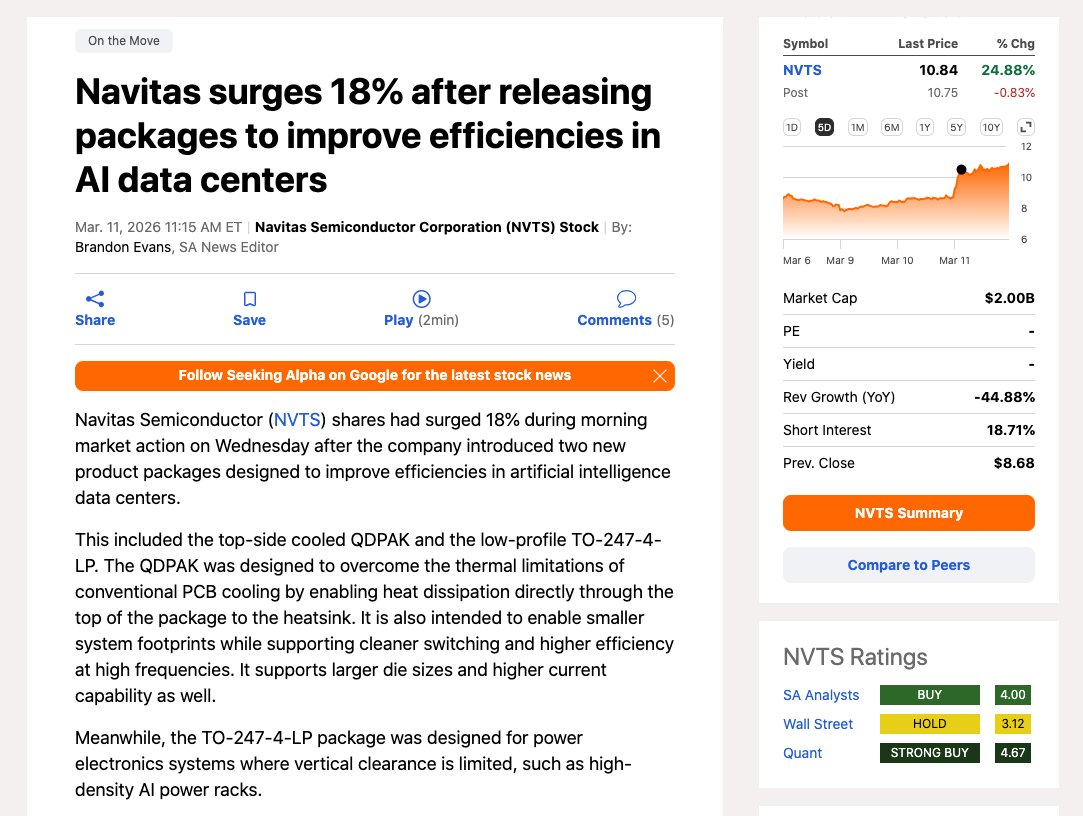The height and width of the screenshot is (816, 1083).
Task: Open Navitas Semiconductor Corporation (NVTS) Stock link
Action: coord(427,227)
